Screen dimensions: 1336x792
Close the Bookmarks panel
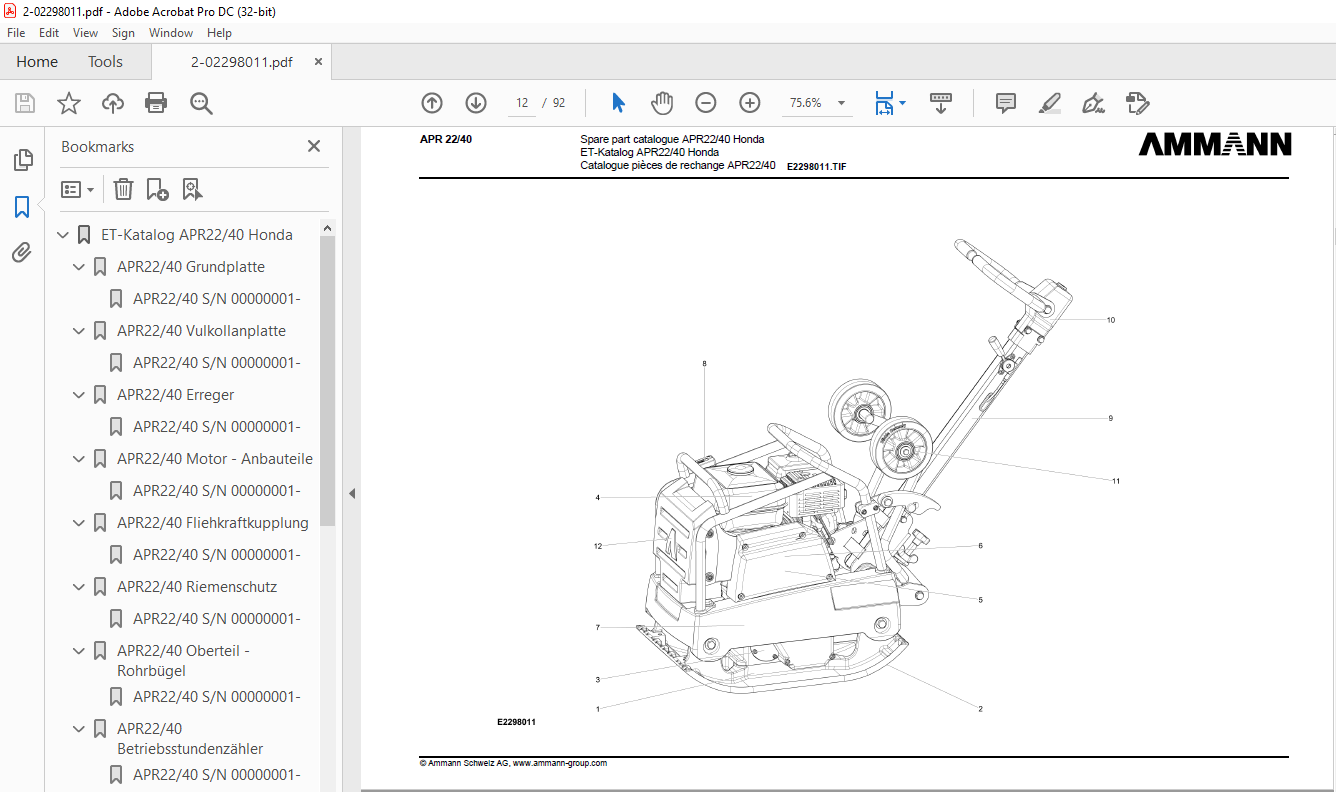pyautogui.click(x=314, y=146)
